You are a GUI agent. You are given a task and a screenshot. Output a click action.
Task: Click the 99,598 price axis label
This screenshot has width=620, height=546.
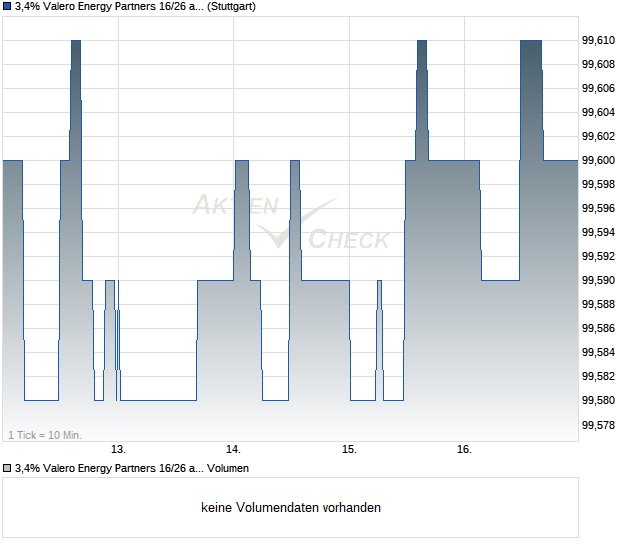[x=598, y=184]
